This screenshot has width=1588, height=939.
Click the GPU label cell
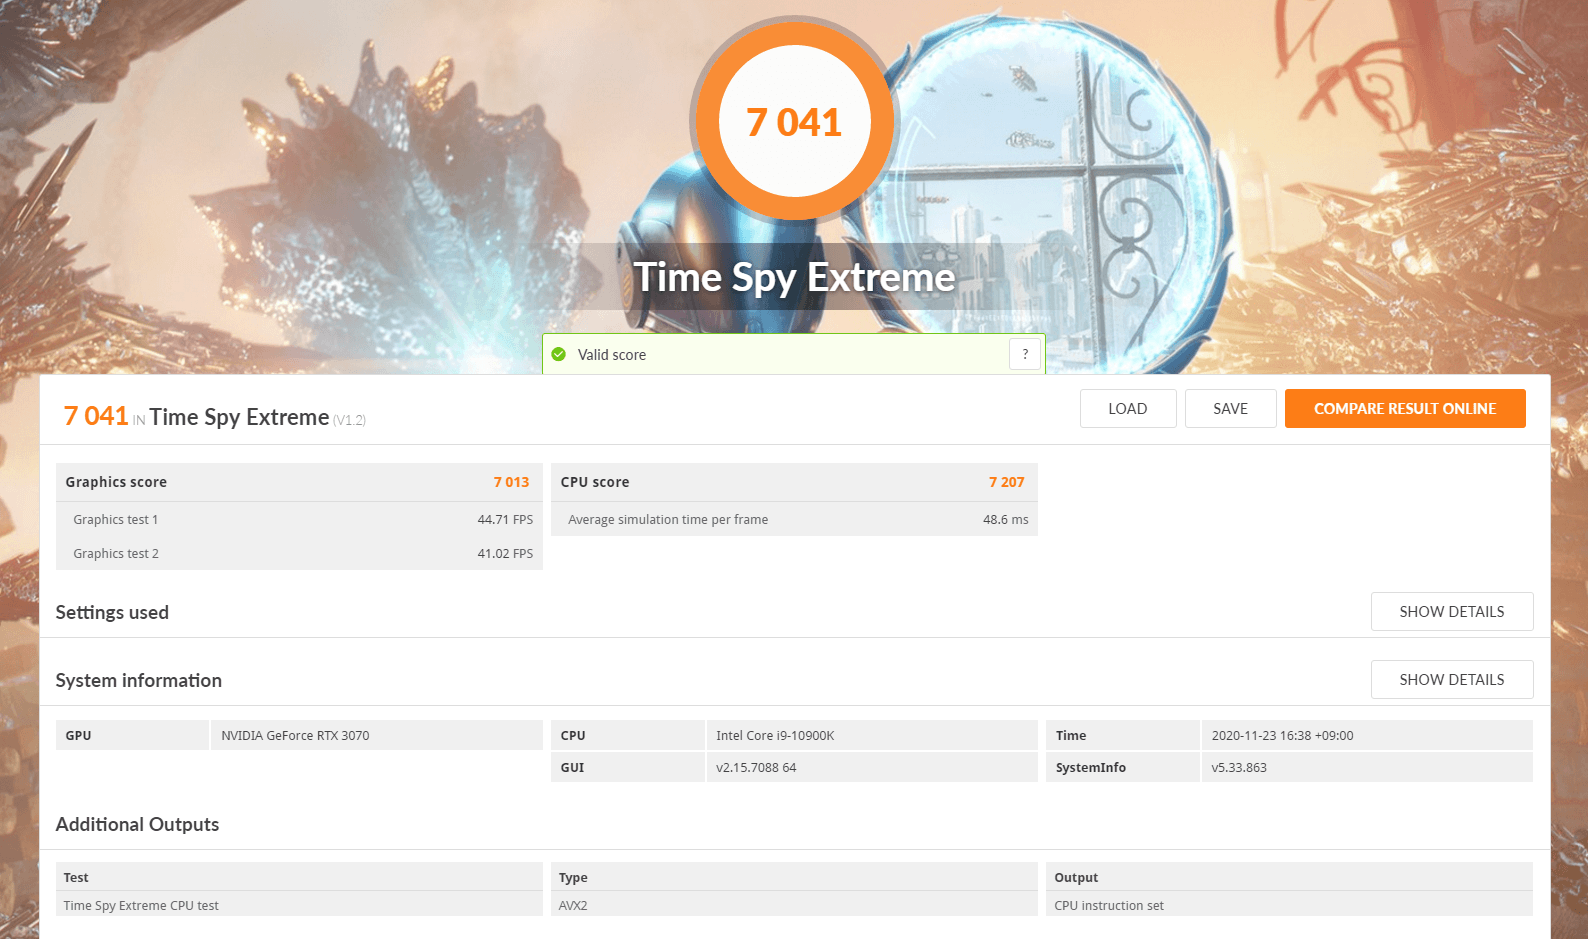coord(132,735)
